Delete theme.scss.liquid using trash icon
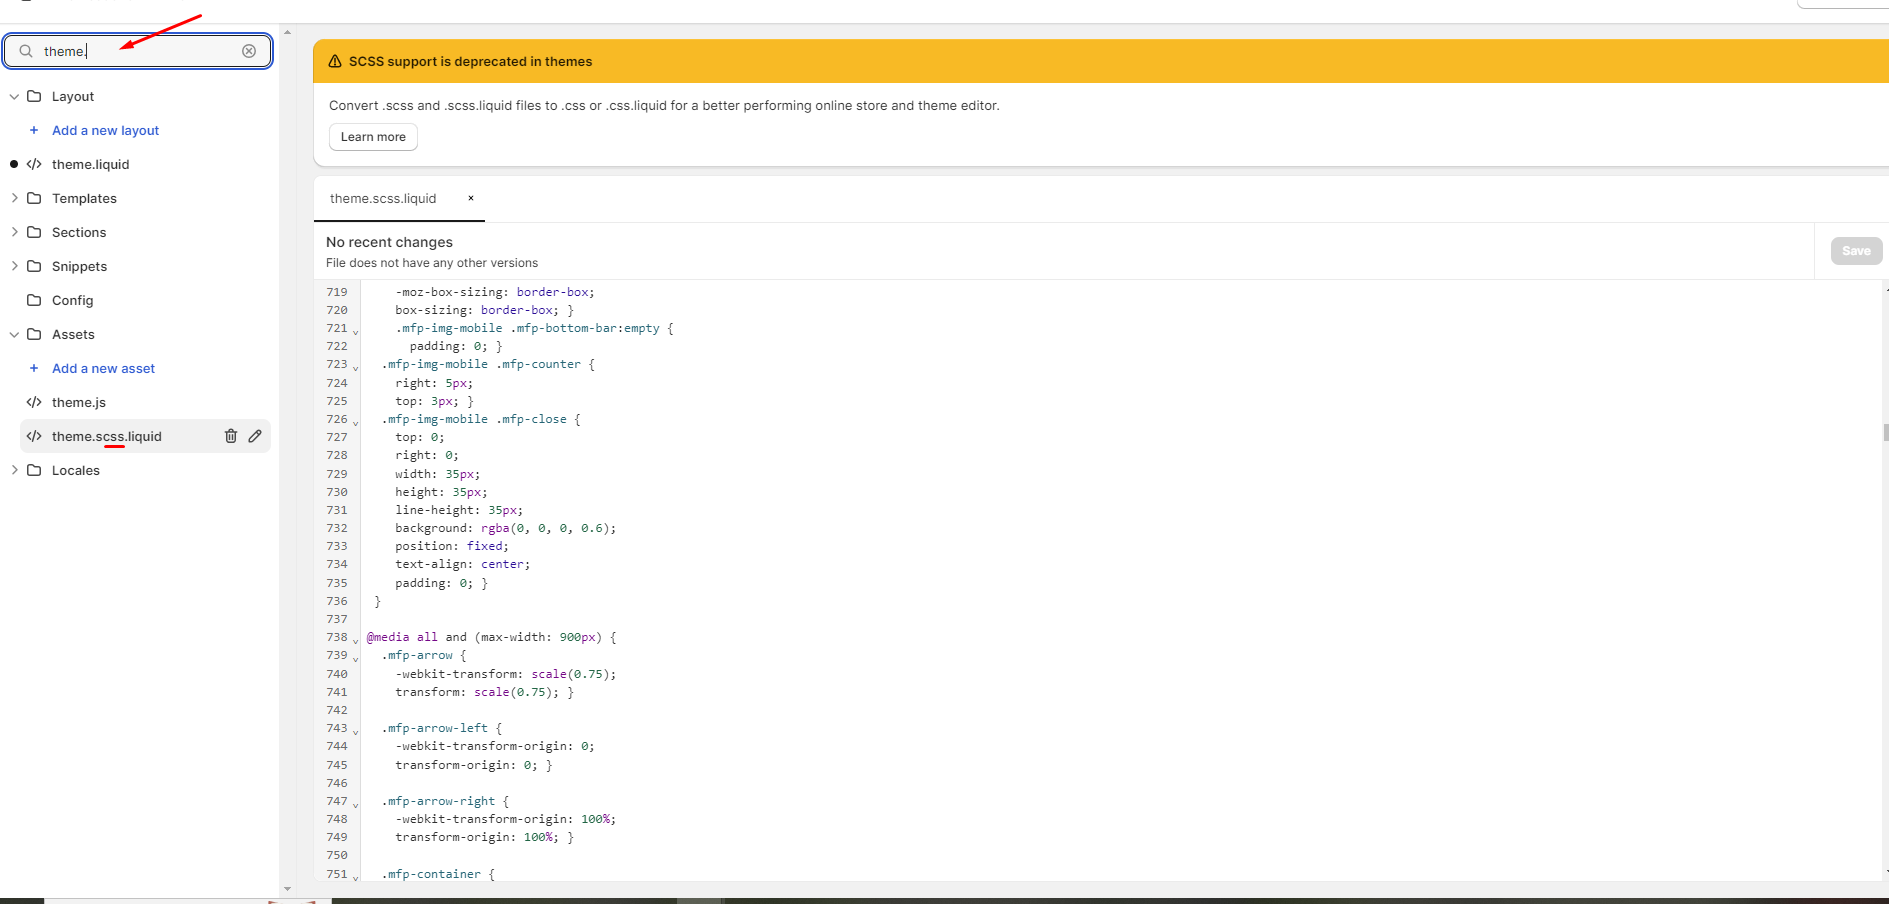The height and width of the screenshot is (904, 1889). [x=231, y=436]
